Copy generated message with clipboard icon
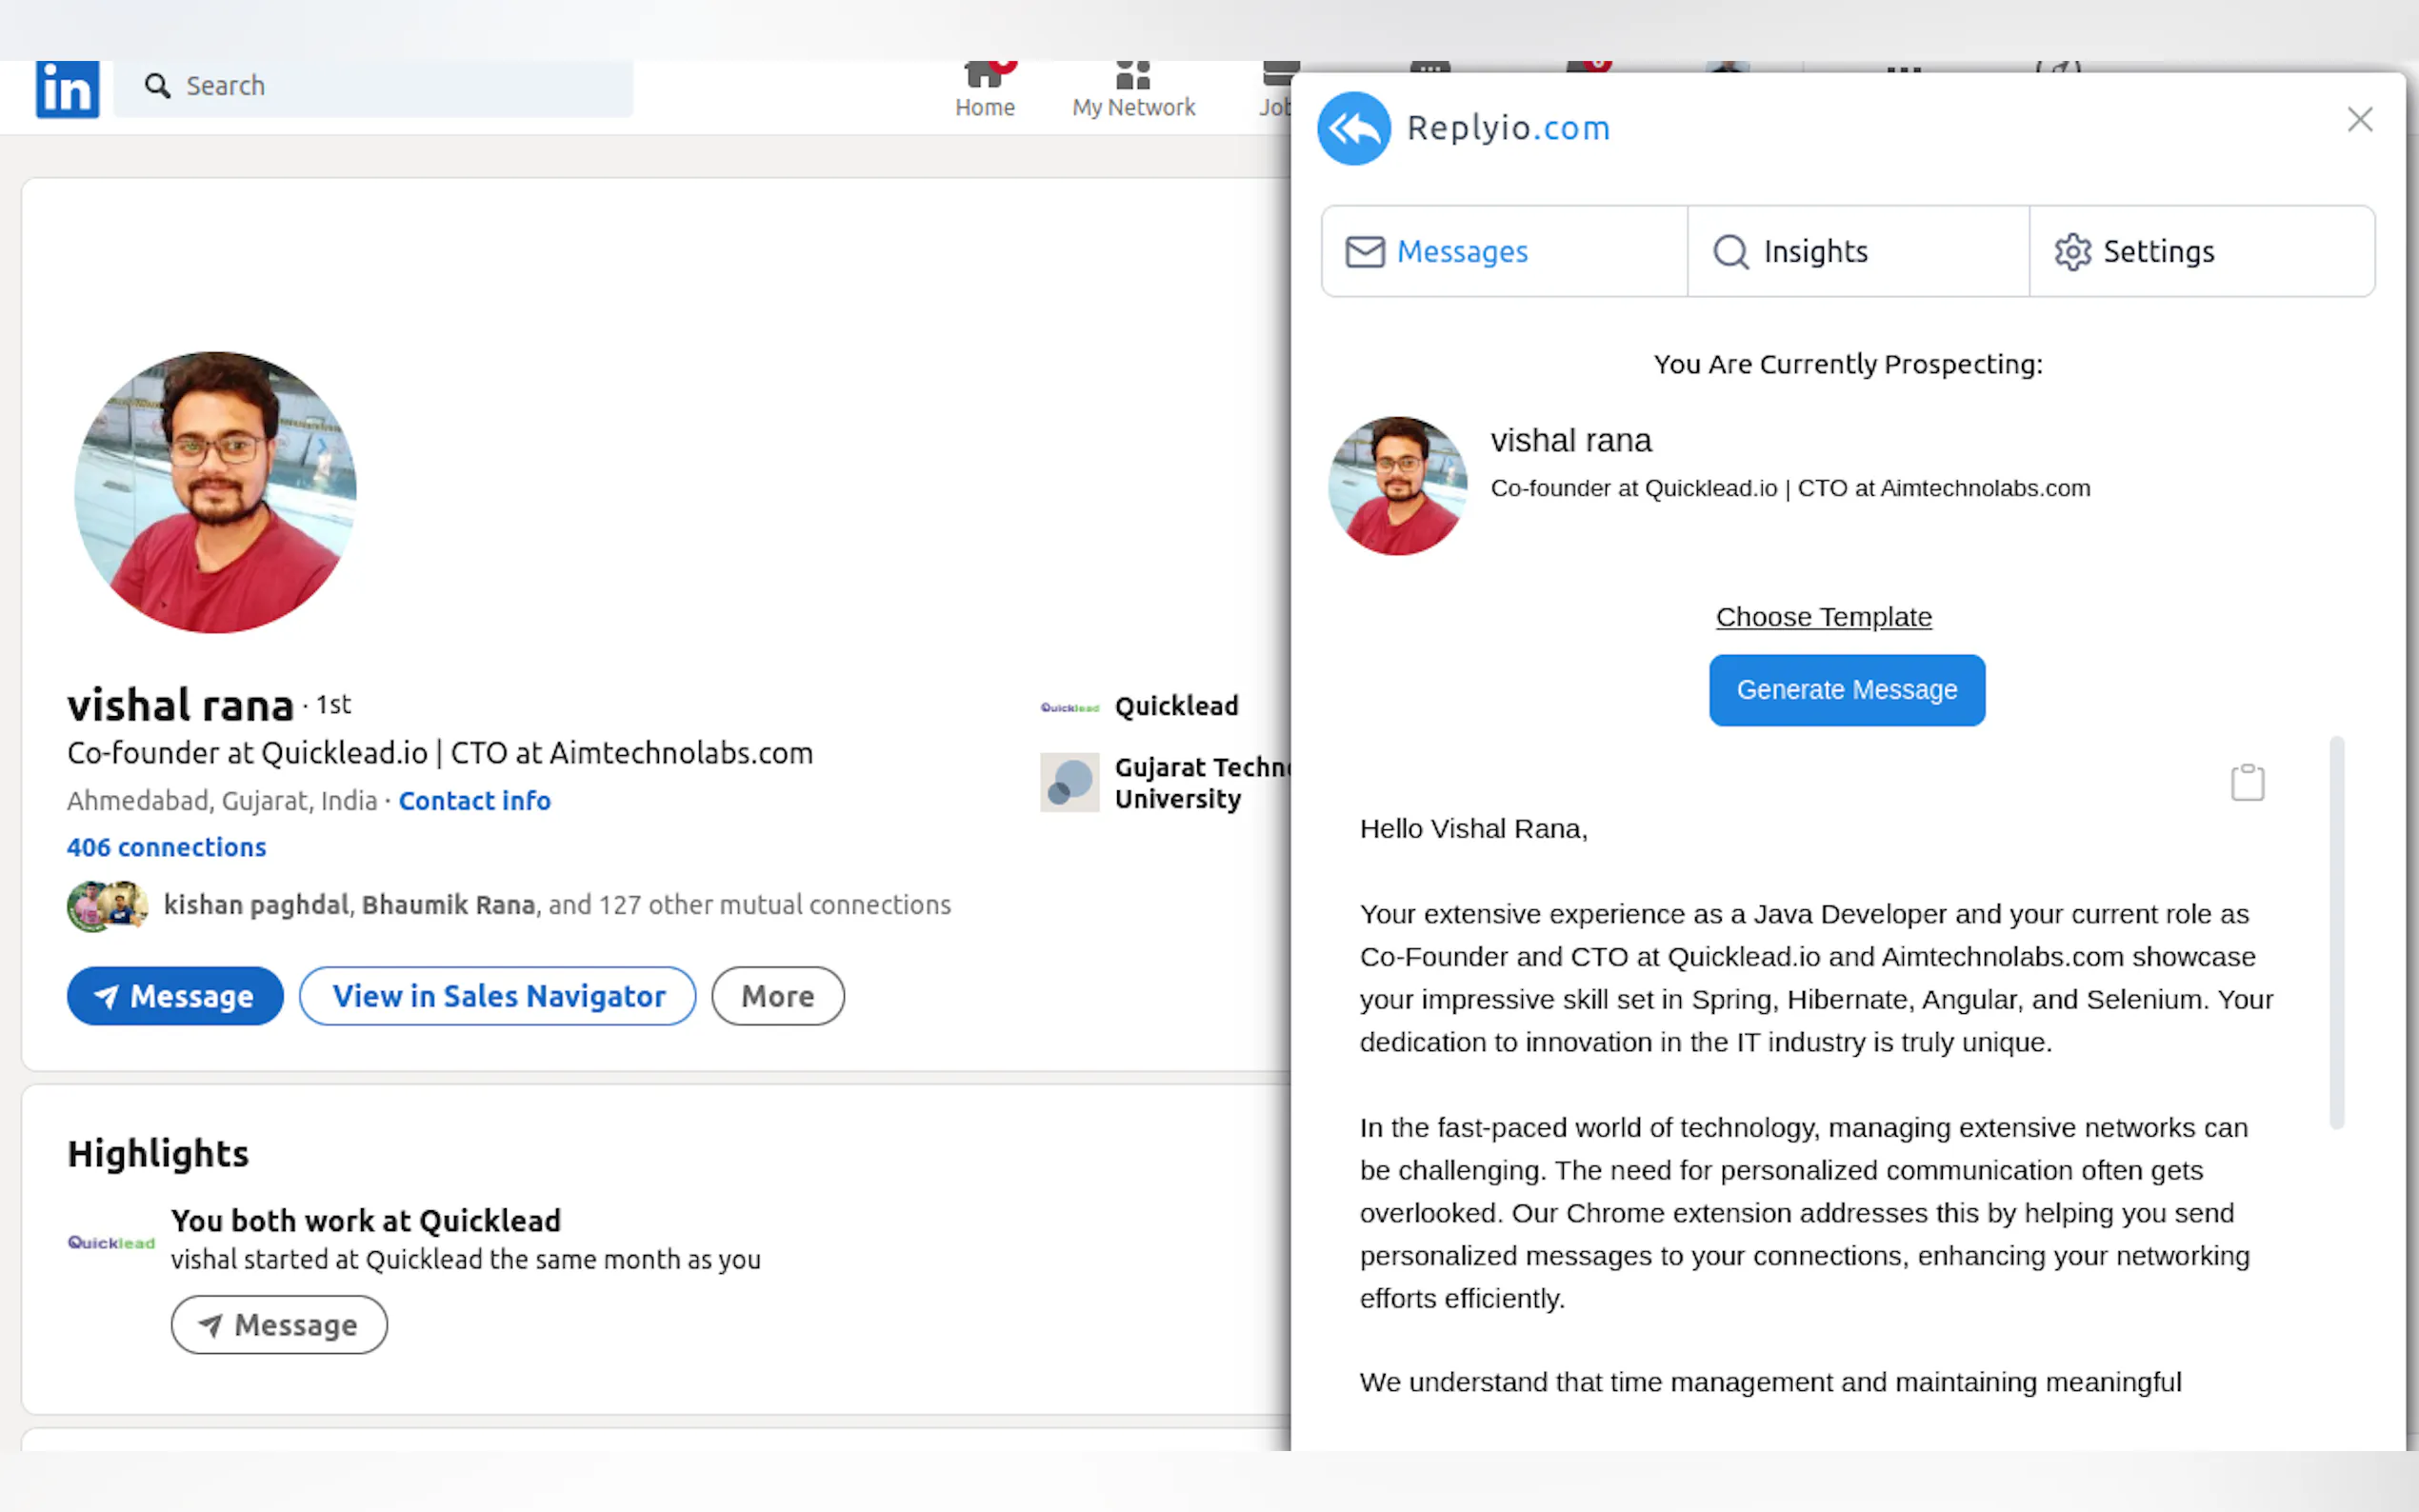The height and width of the screenshot is (1512, 2419). (2246, 782)
